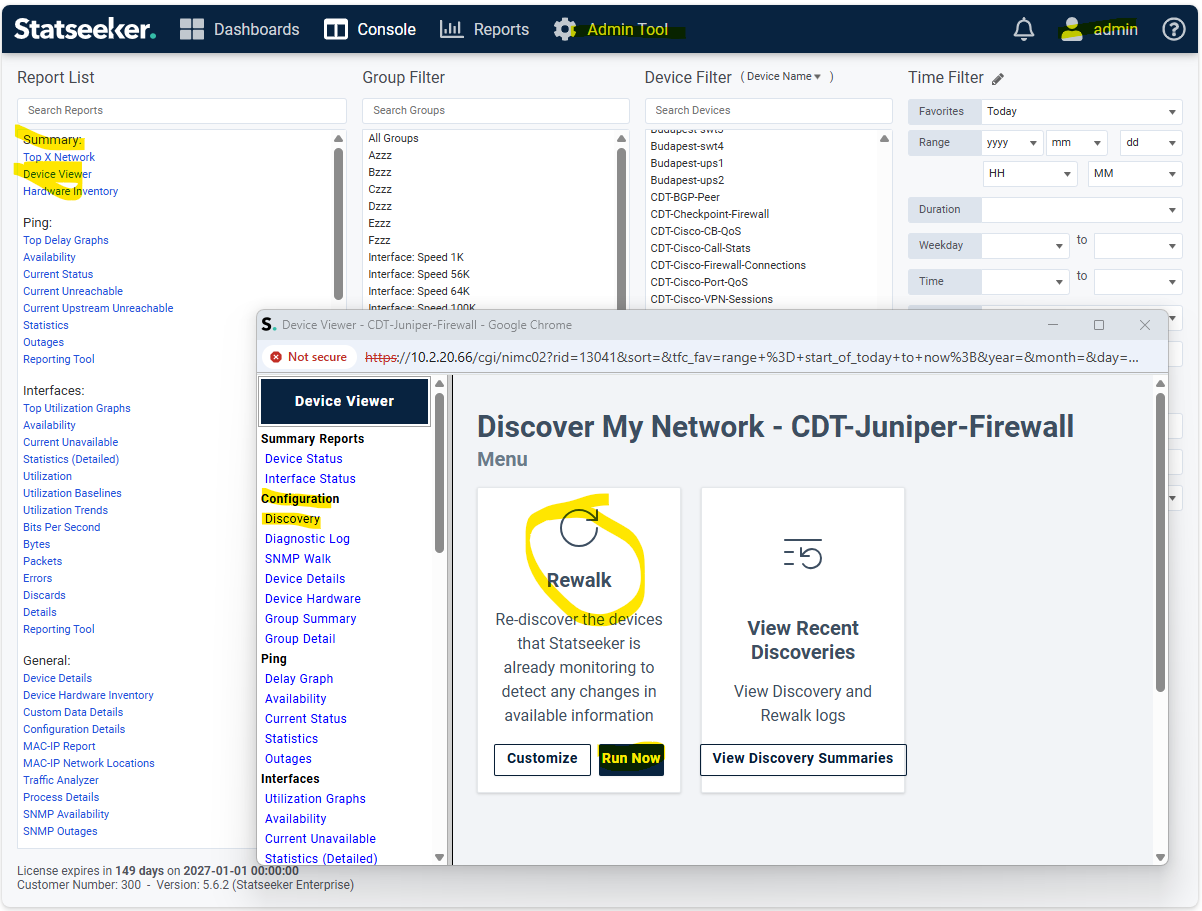1202x911 pixels.
Task: Open the Top X Network report
Action: click(x=59, y=157)
